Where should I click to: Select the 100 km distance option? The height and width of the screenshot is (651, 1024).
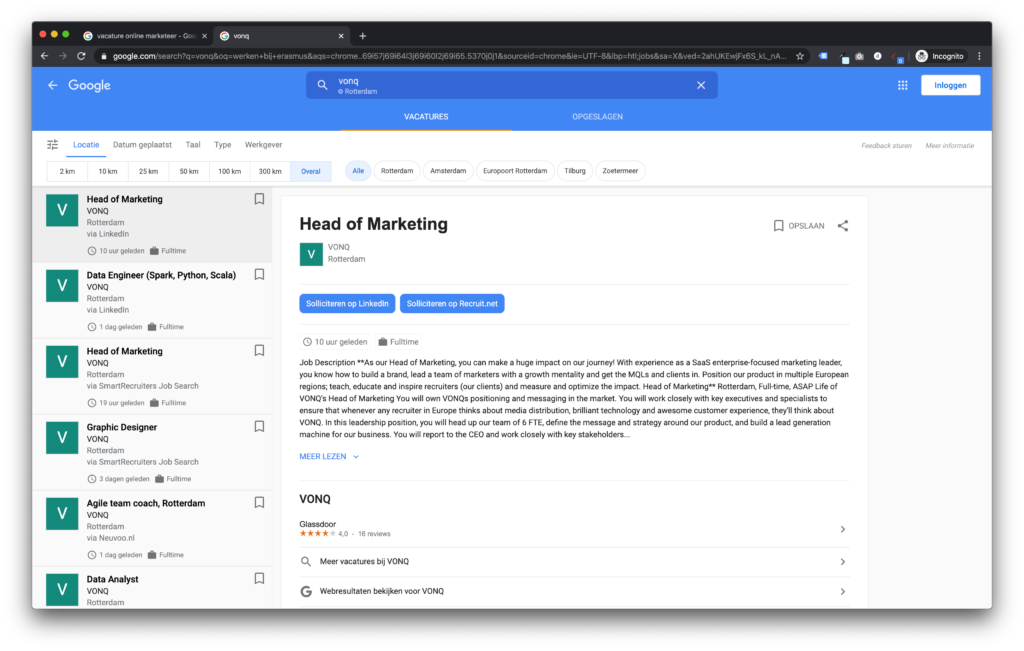[x=229, y=171]
